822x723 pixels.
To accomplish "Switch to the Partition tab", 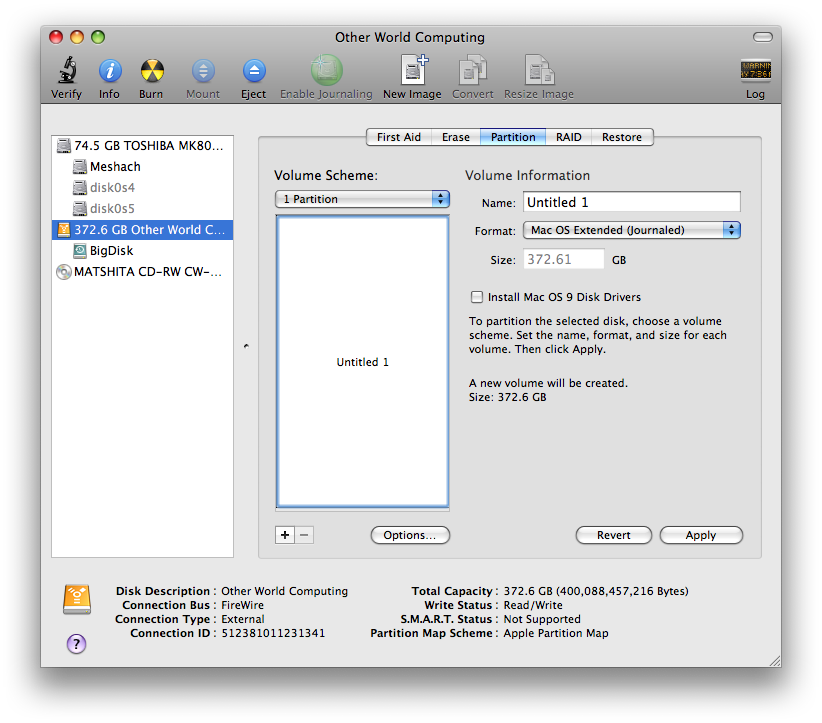I will coord(513,137).
